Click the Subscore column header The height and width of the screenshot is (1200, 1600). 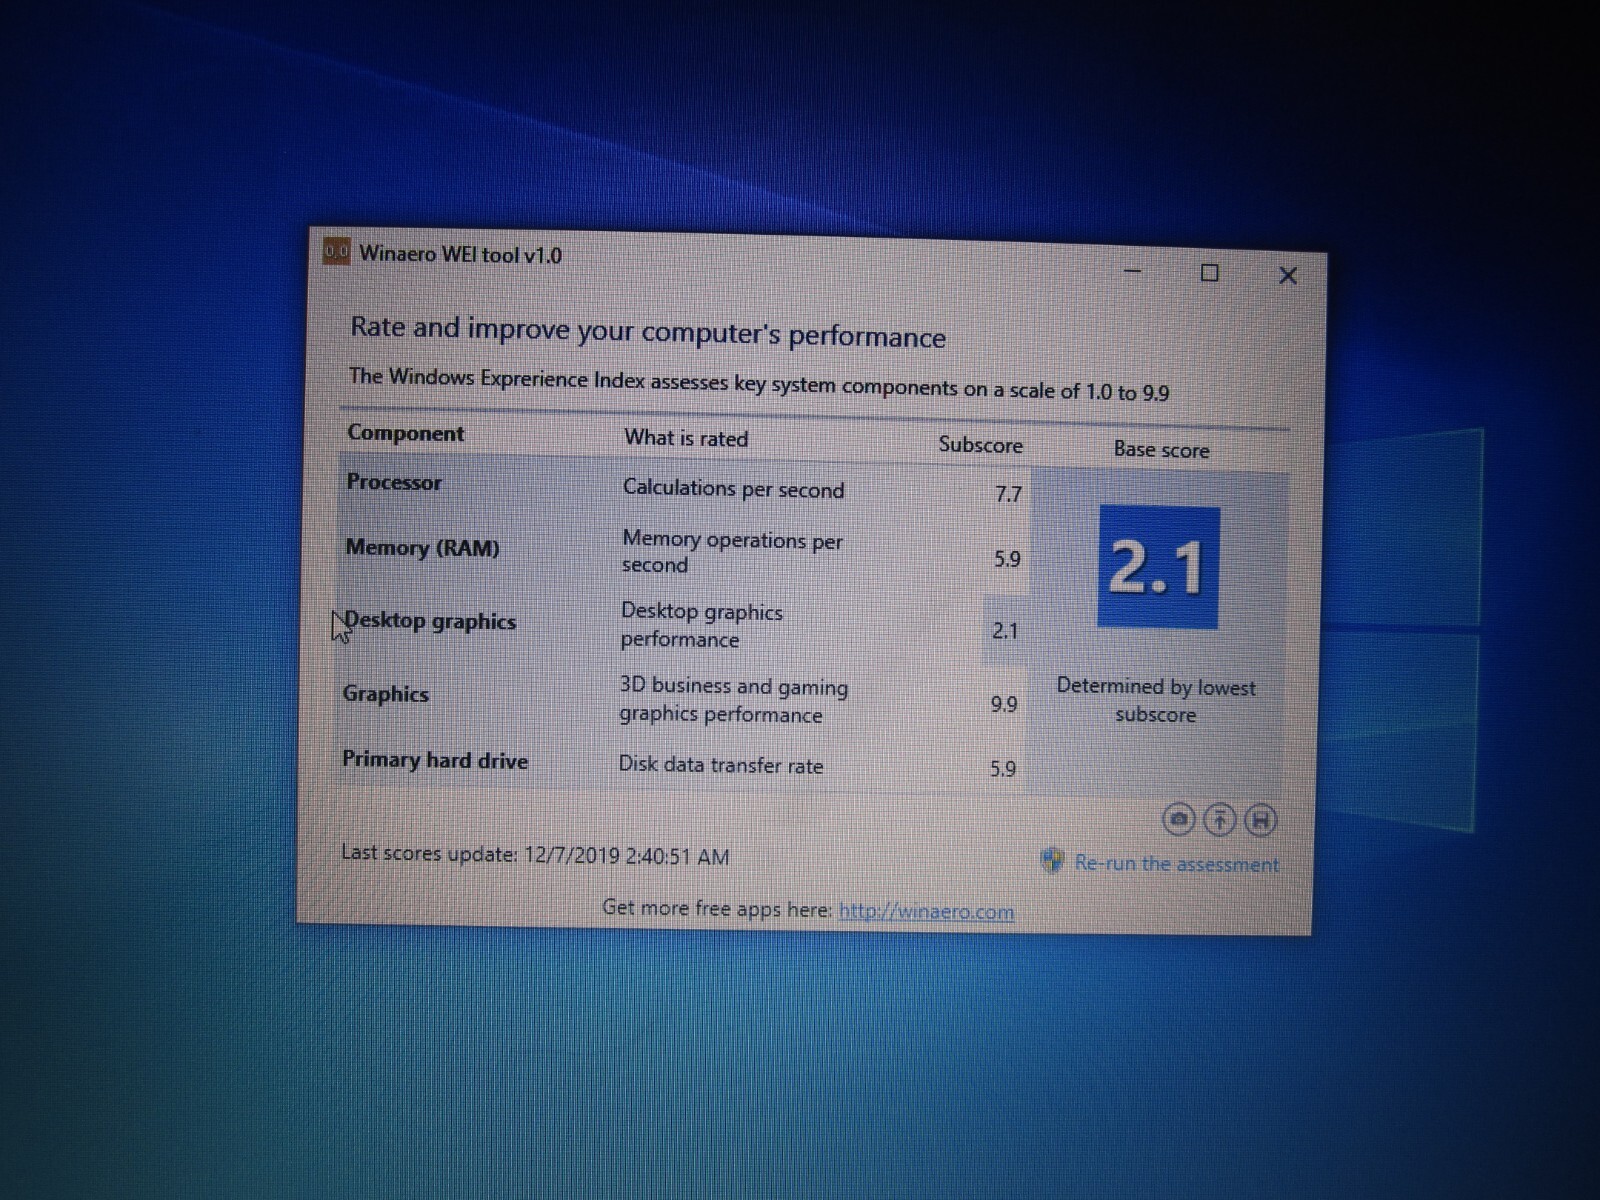(980, 445)
